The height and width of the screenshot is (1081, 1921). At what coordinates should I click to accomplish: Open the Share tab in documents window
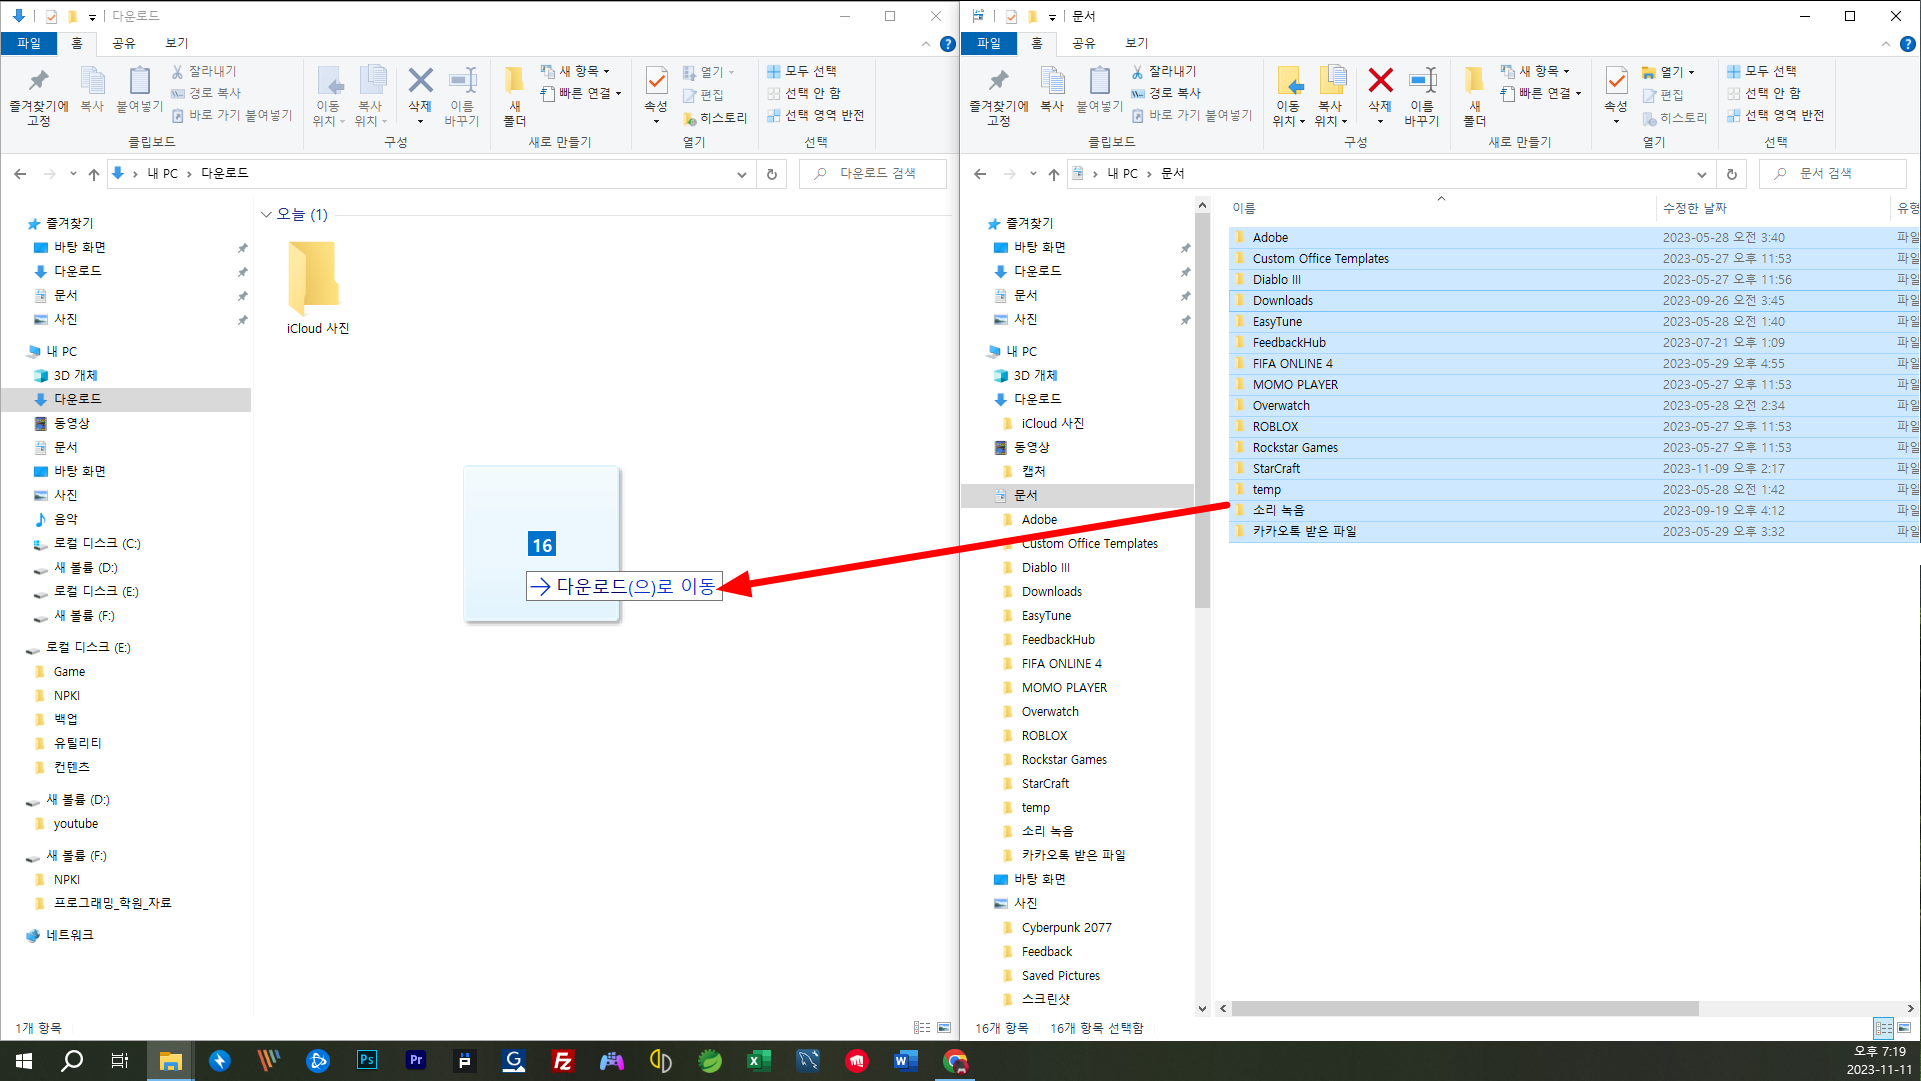[1083, 43]
